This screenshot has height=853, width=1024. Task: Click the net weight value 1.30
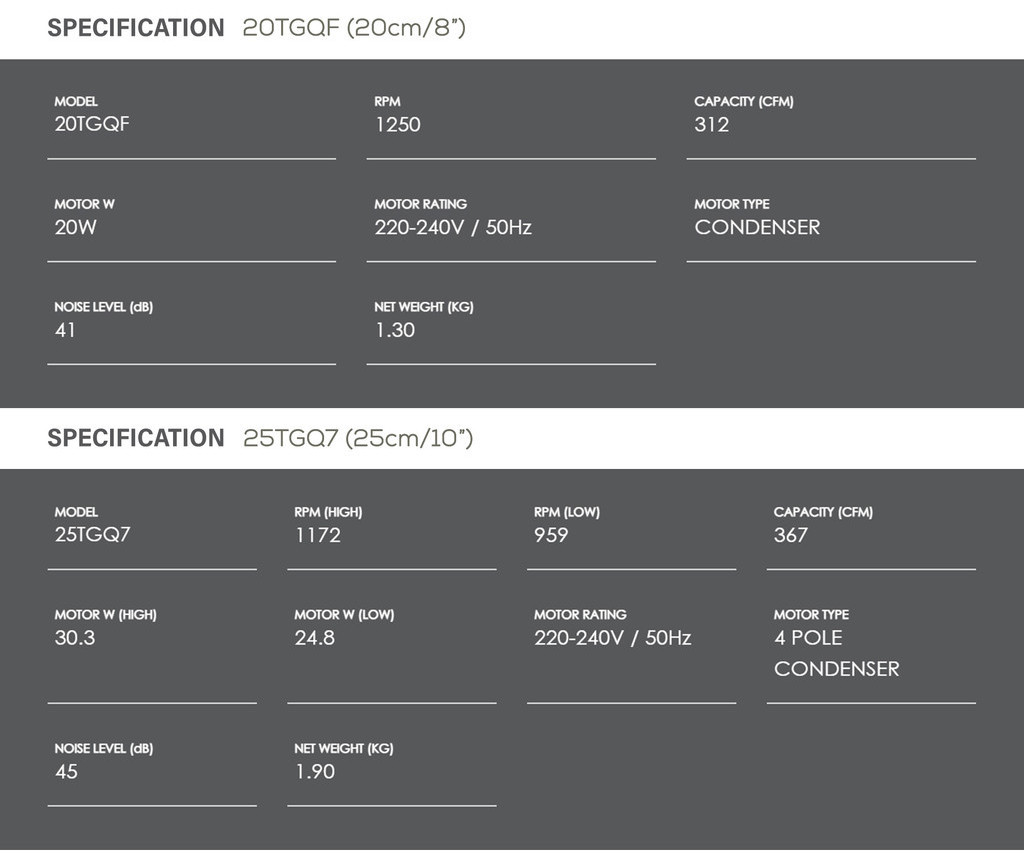point(394,330)
